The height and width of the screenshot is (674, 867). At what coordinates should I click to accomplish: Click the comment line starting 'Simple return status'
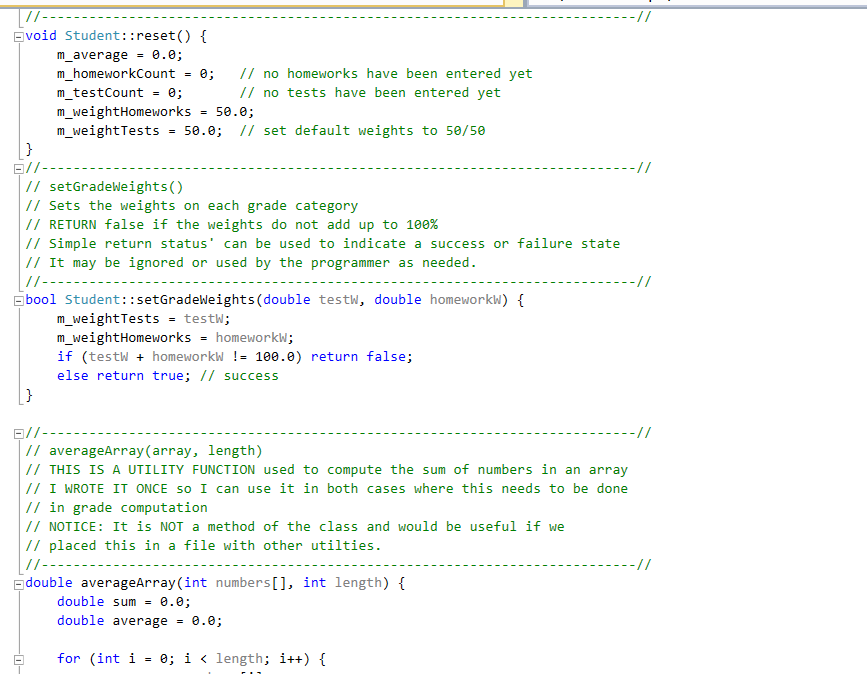323,243
